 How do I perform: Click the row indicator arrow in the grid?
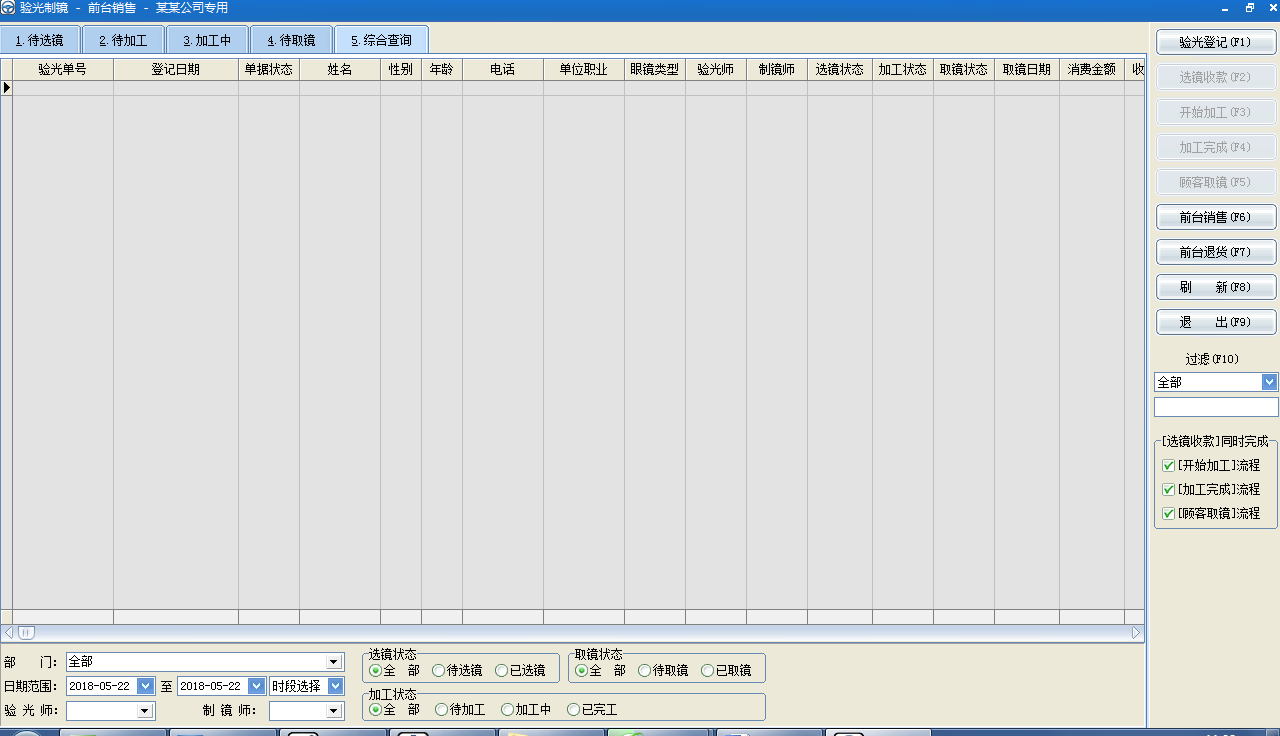click(7, 88)
